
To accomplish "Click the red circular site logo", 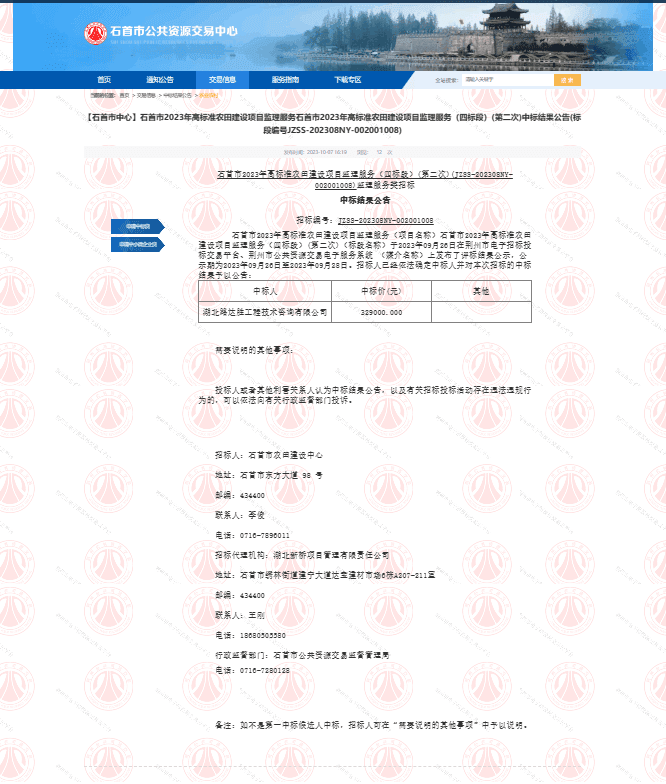I will coord(95,32).
